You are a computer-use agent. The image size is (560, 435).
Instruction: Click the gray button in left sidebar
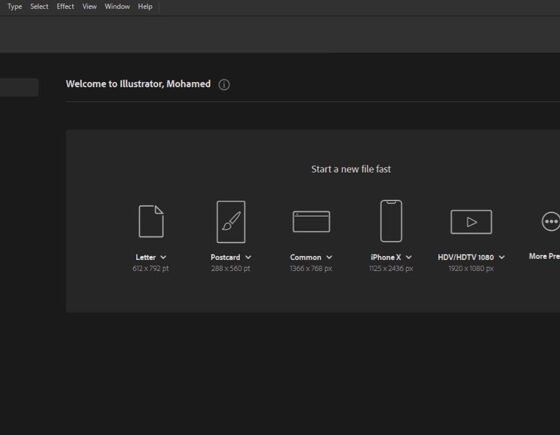click(x=19, y=88)
